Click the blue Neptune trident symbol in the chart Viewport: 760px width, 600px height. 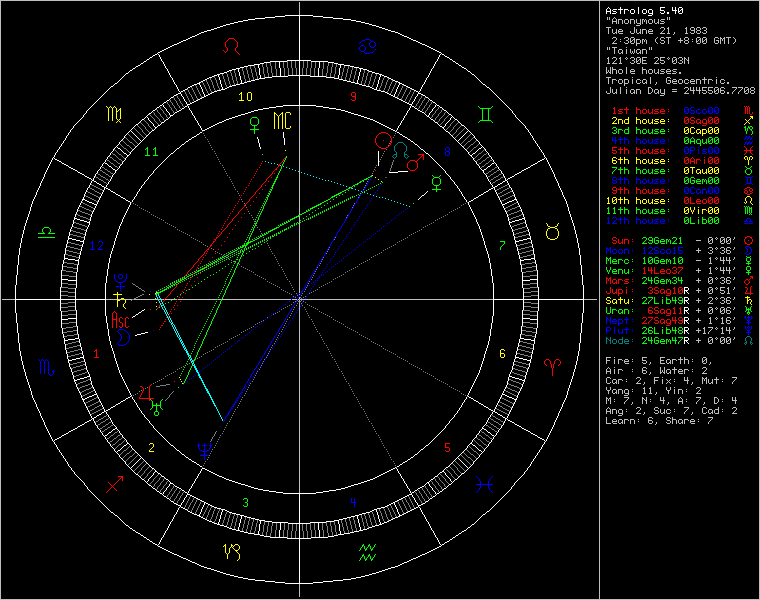pyautogui.click(x=204, y=451)
